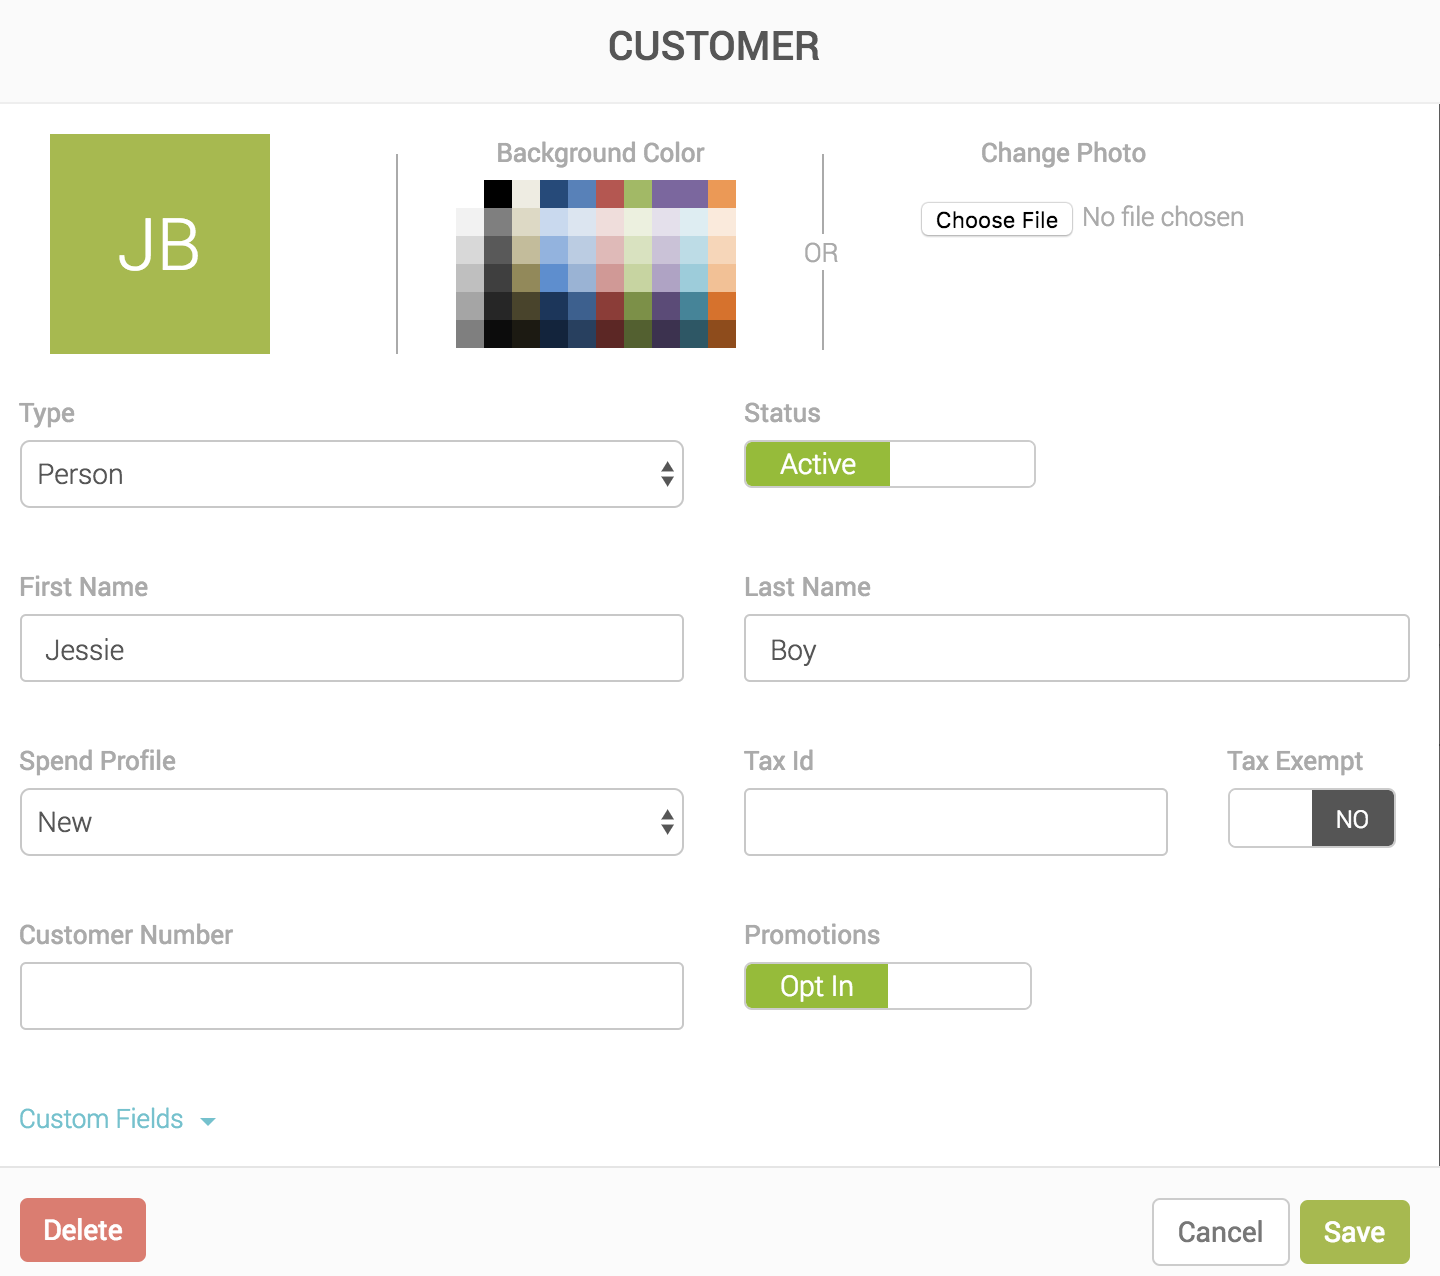Pick the orange swatch in the top palette row
1440x1276 pixels.
(722, 193)
